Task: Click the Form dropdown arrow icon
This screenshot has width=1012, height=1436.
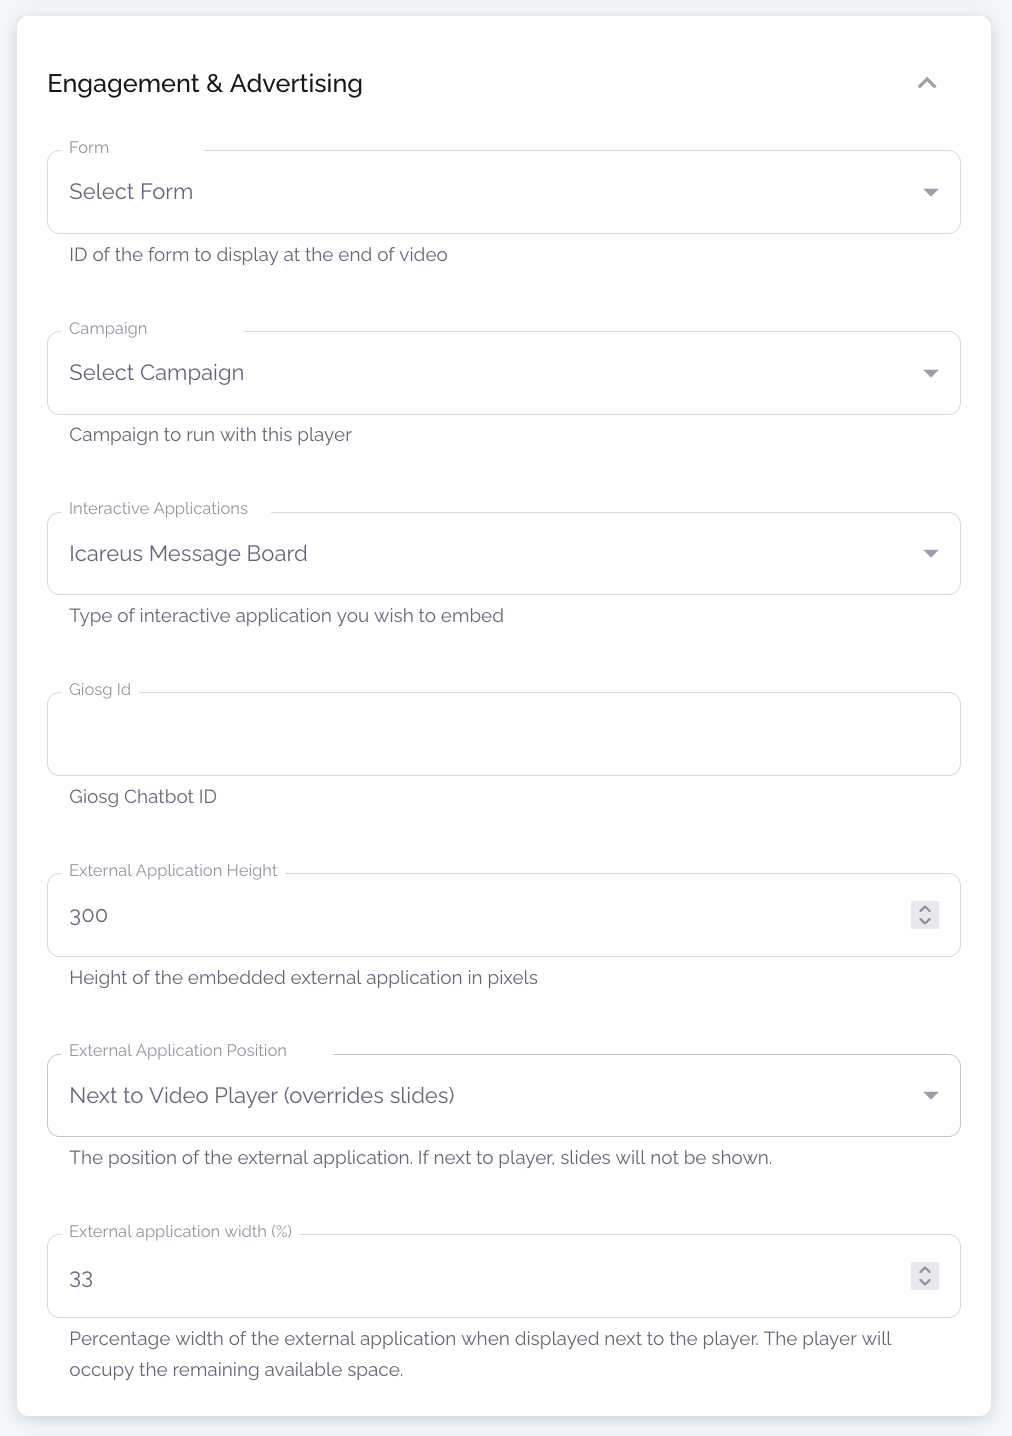Action: pos(930,192)
